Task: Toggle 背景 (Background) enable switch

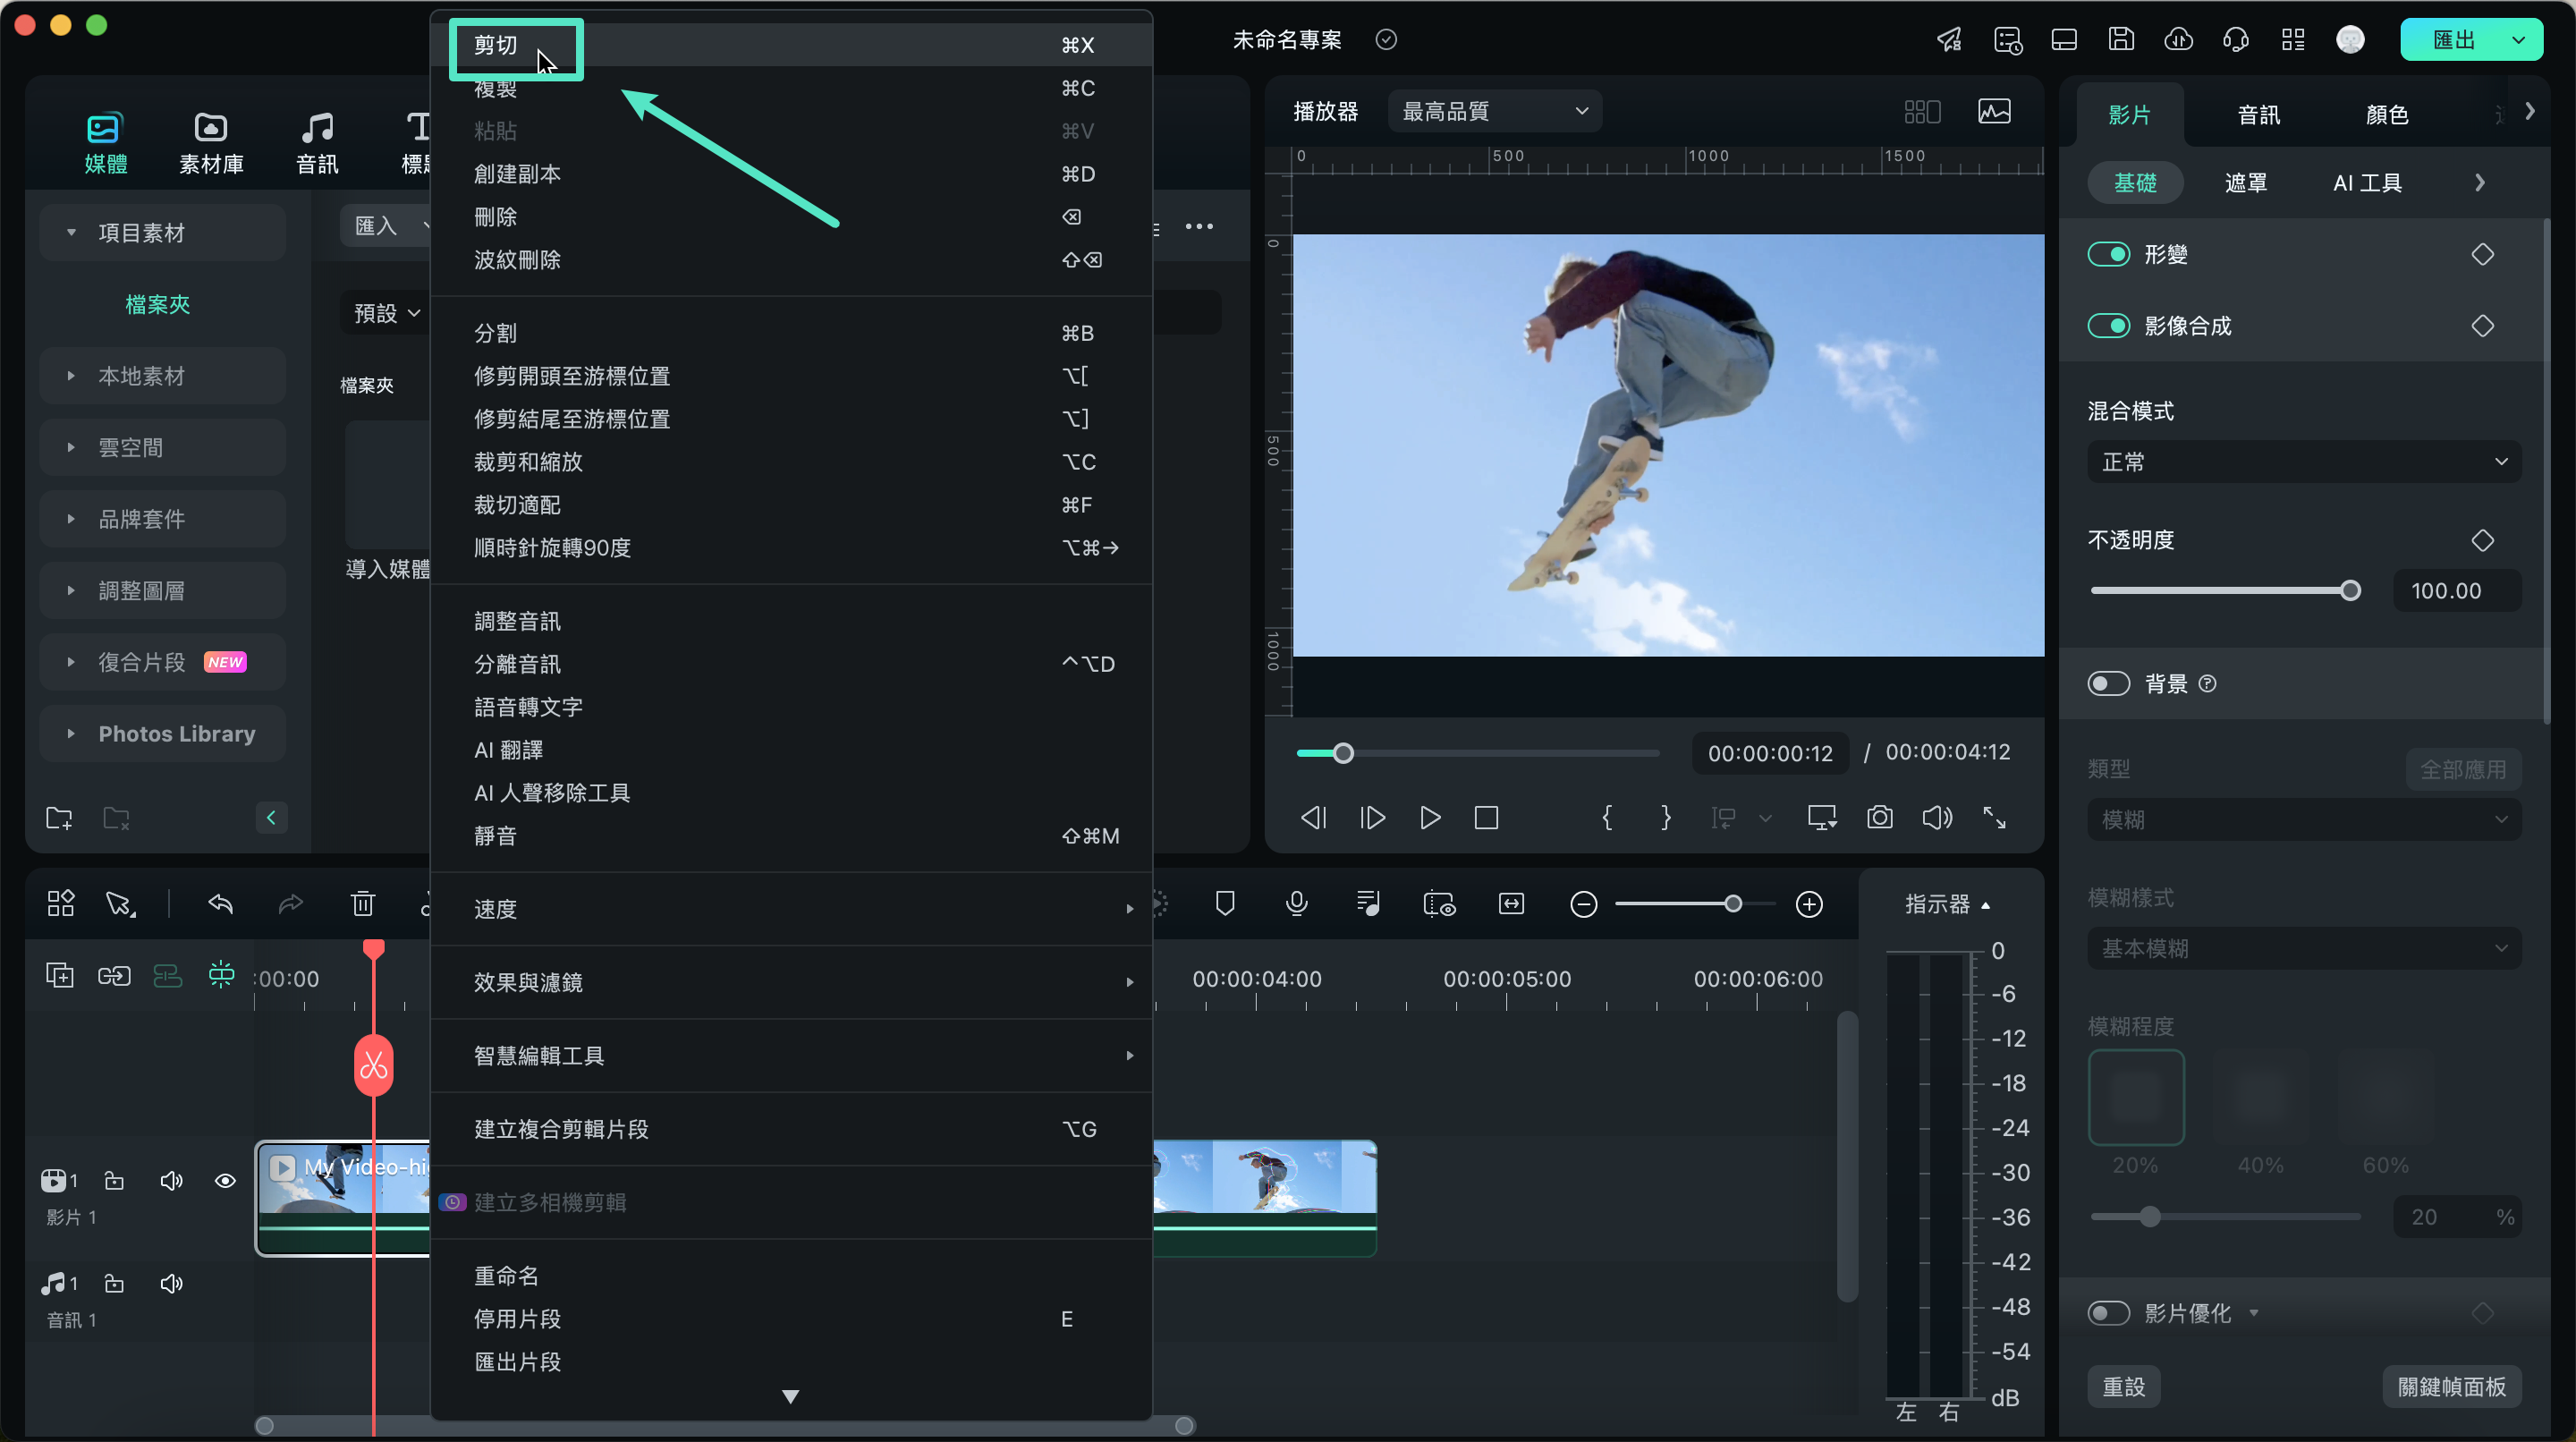Action: 2109,683
